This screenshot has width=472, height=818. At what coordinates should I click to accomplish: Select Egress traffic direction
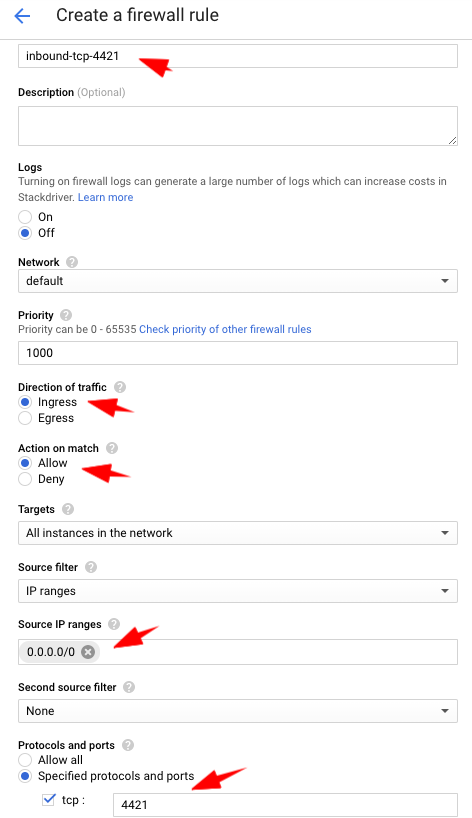pos(25,418)
